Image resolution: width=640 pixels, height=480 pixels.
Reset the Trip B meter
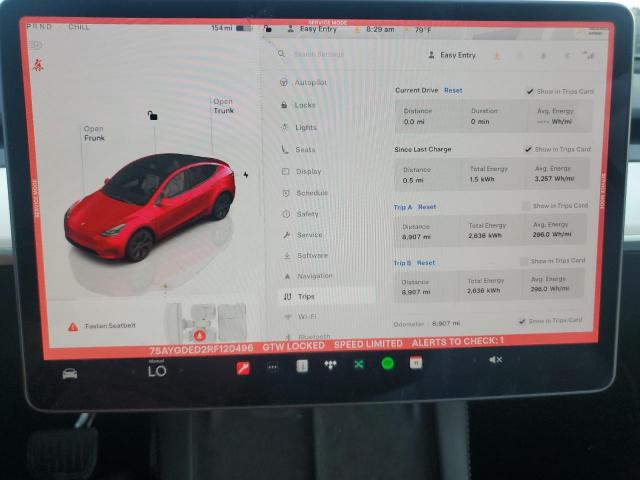[x=426, y=263]
